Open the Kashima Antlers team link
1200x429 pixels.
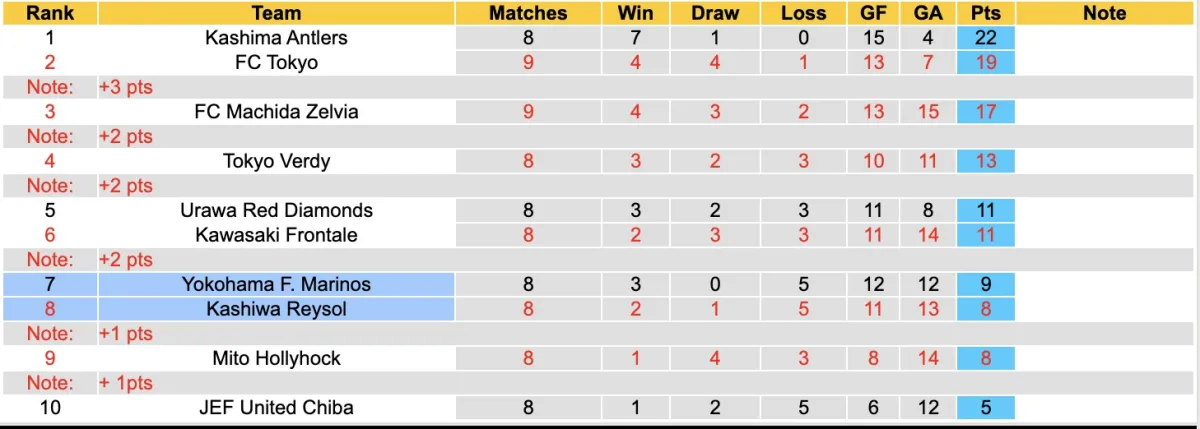276,38
